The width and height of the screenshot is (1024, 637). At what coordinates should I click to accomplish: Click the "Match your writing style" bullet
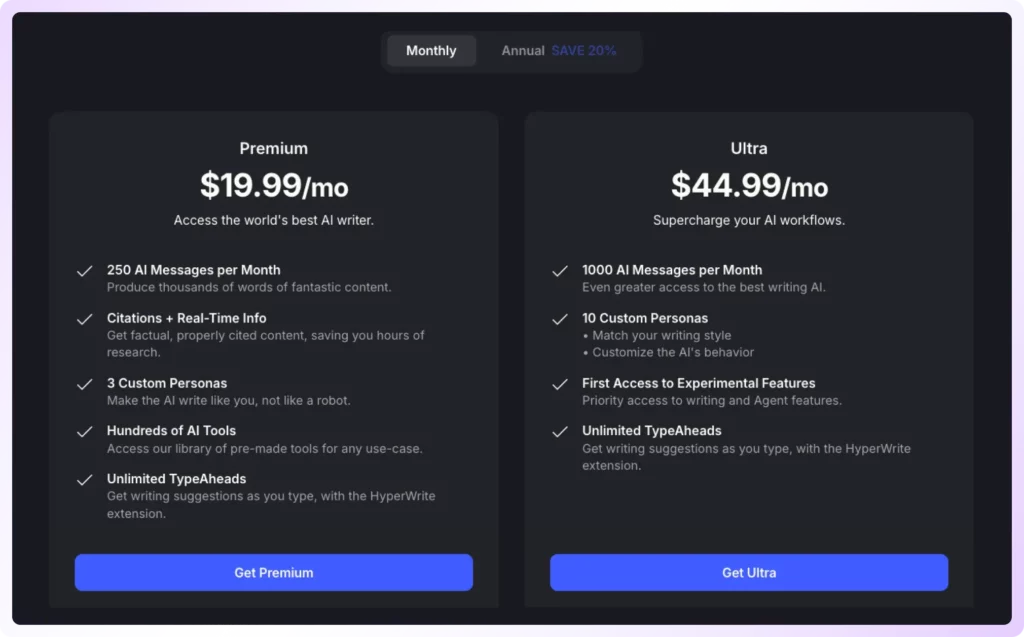pyautogui.click(x=657, y=336)
